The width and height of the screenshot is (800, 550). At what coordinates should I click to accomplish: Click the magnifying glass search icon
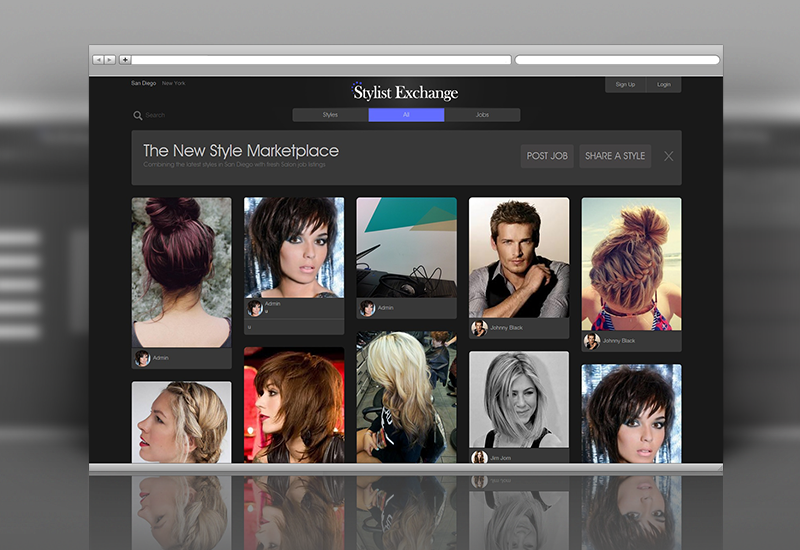click(137, 116)
